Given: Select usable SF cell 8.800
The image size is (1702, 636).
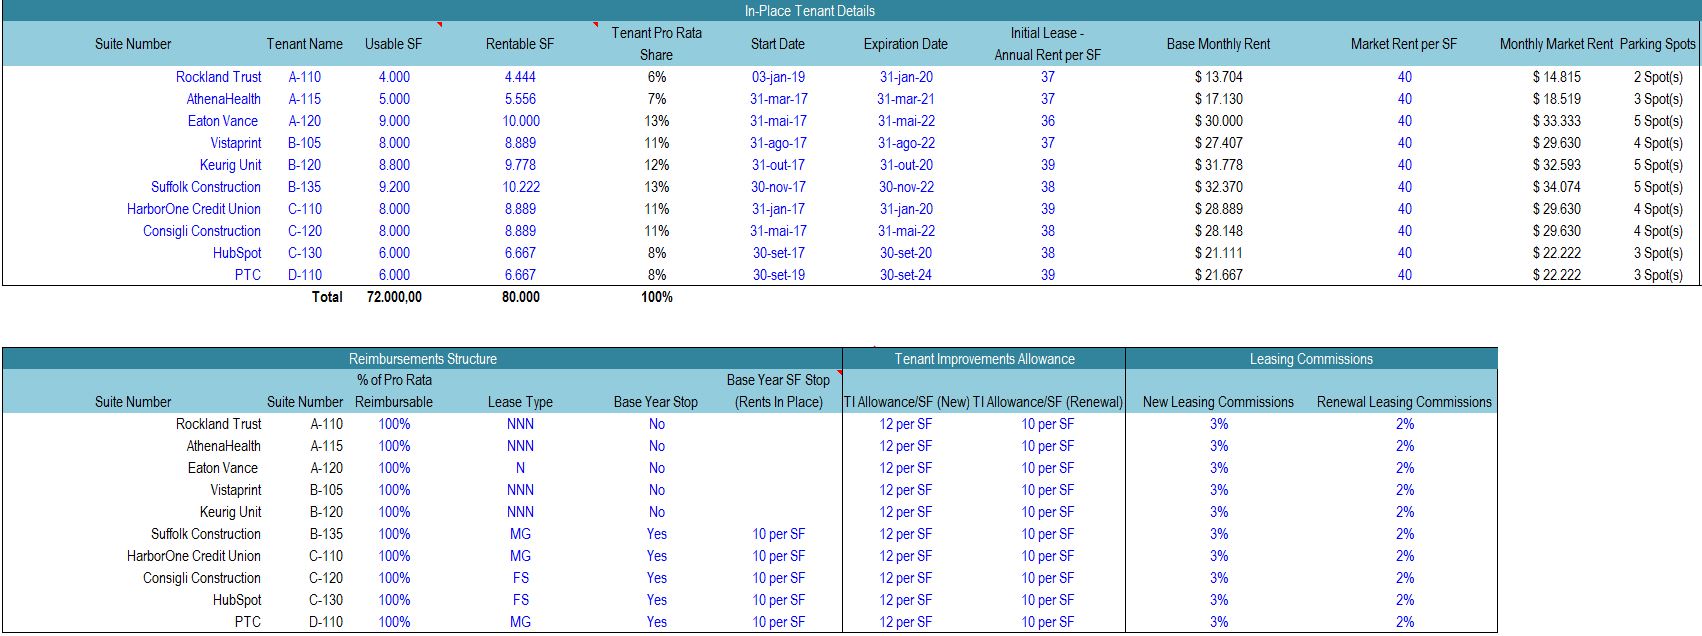Looking at the screenshot, I should [x=394, y=165].
